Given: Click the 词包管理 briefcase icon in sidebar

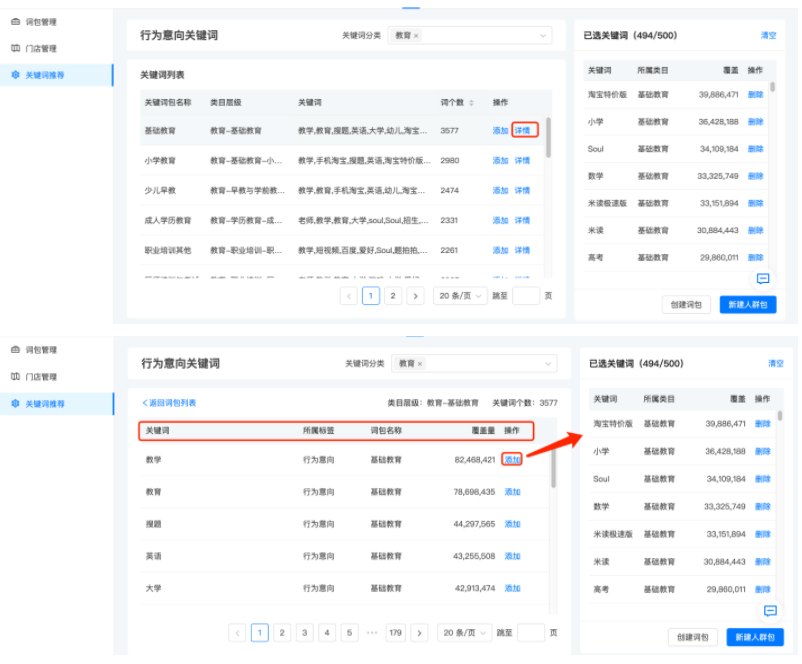Looking at the screenshot, I should tap(15, 23).
